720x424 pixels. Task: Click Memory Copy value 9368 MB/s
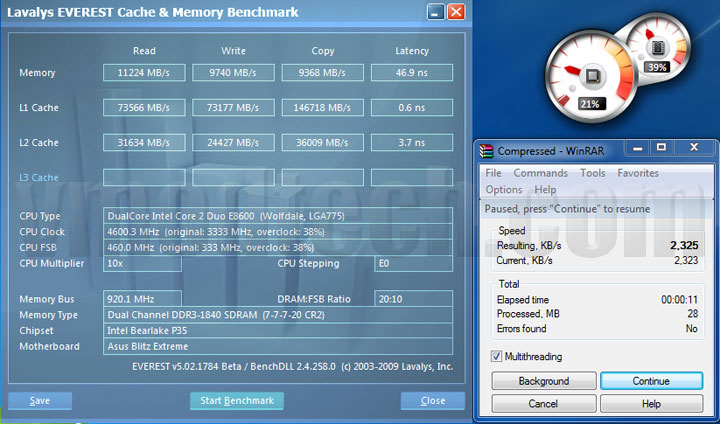pos(322,73)
